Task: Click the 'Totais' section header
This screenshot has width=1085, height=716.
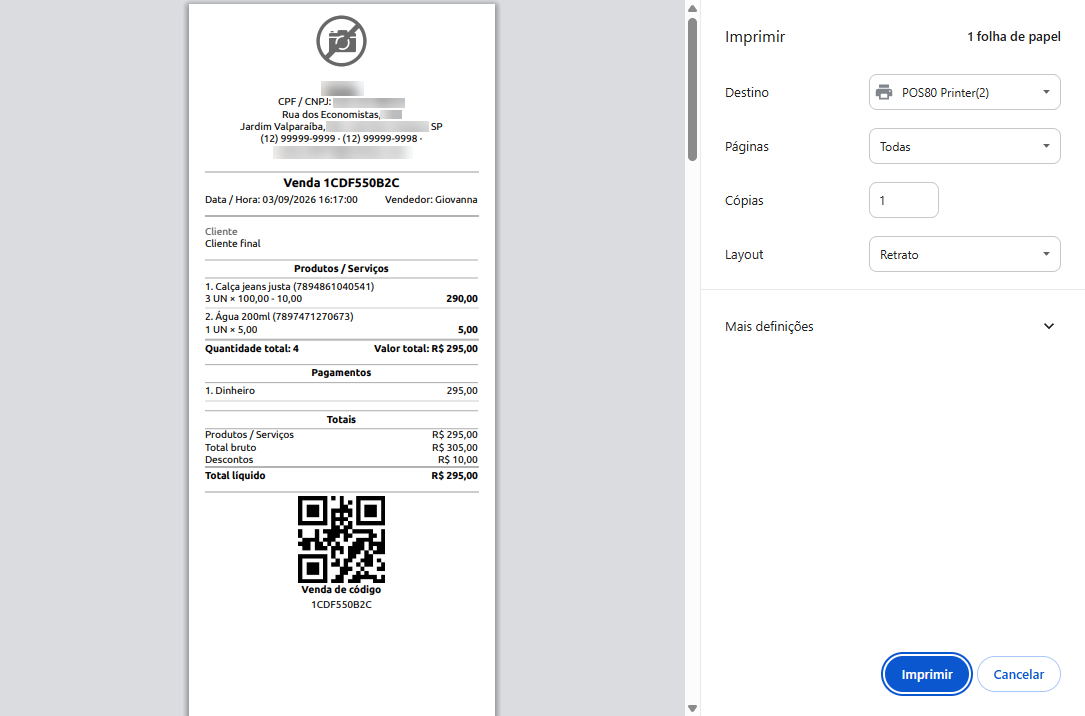Action: pyautogui.click(x=341, y=420)
